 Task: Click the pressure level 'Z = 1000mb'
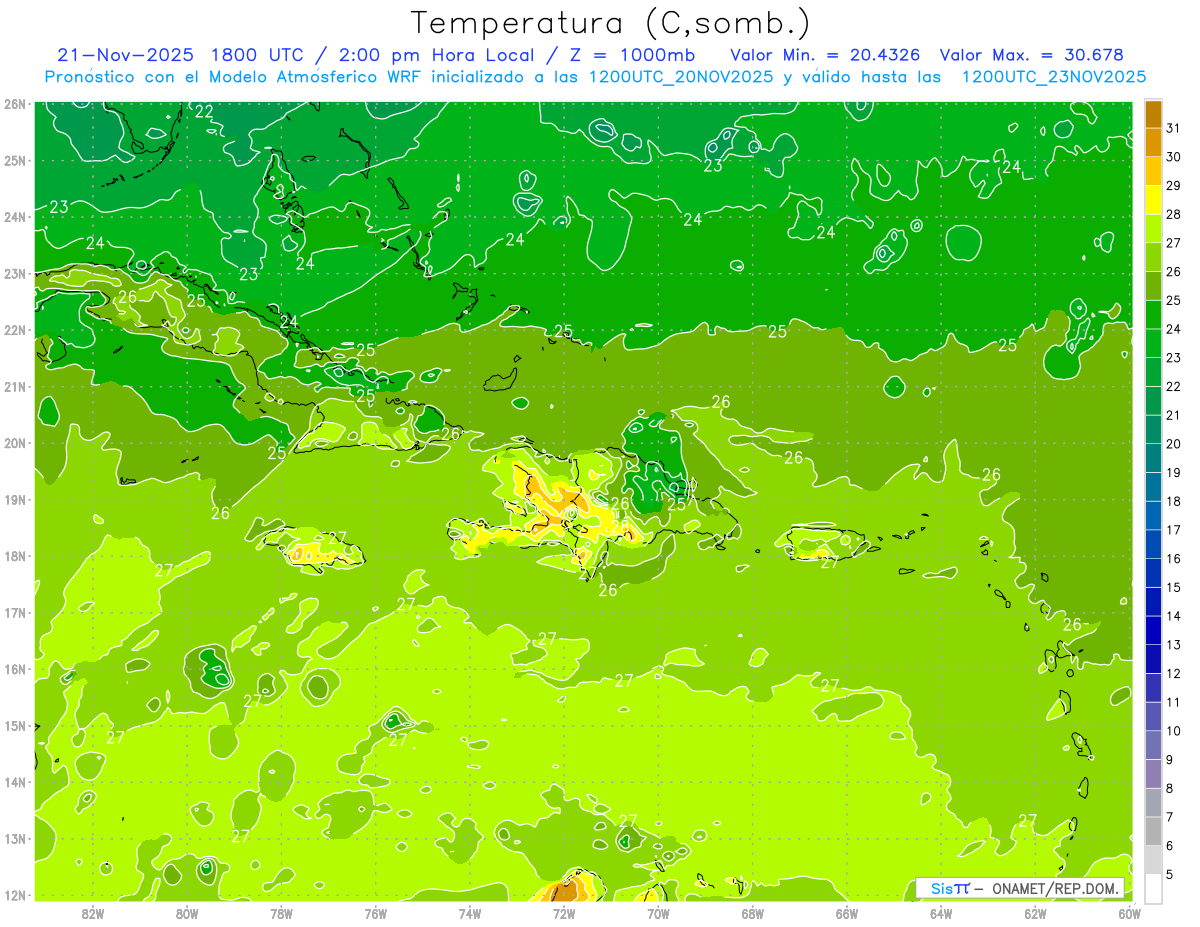point(632,55)
